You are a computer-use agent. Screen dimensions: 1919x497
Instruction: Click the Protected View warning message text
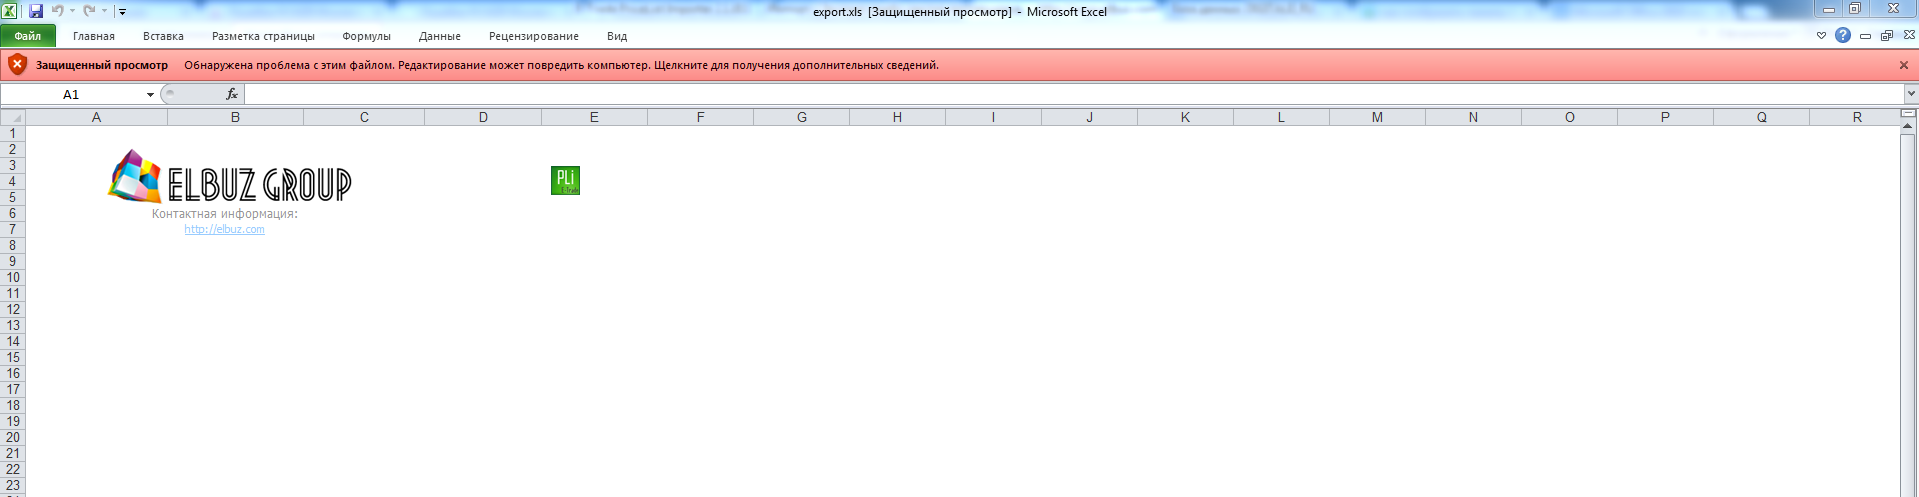coord(561,65)
